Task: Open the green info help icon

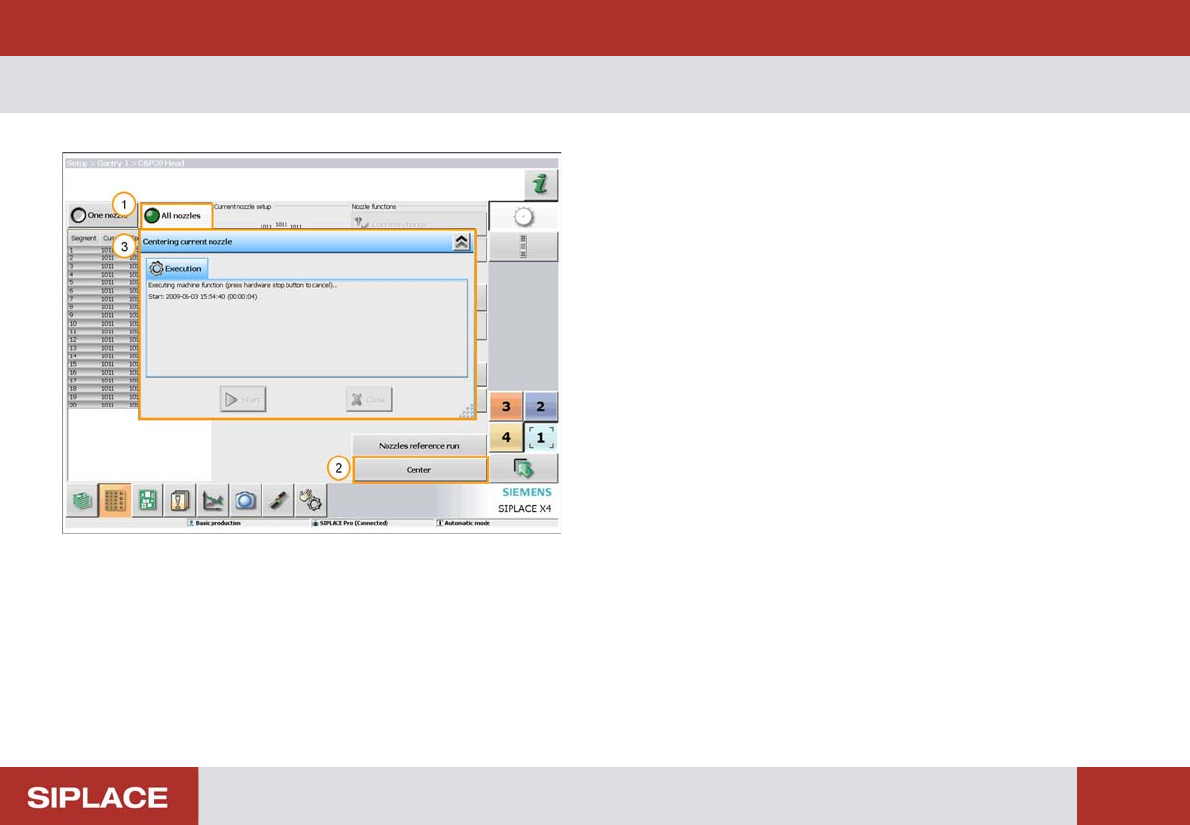Action: click(541, 185)
